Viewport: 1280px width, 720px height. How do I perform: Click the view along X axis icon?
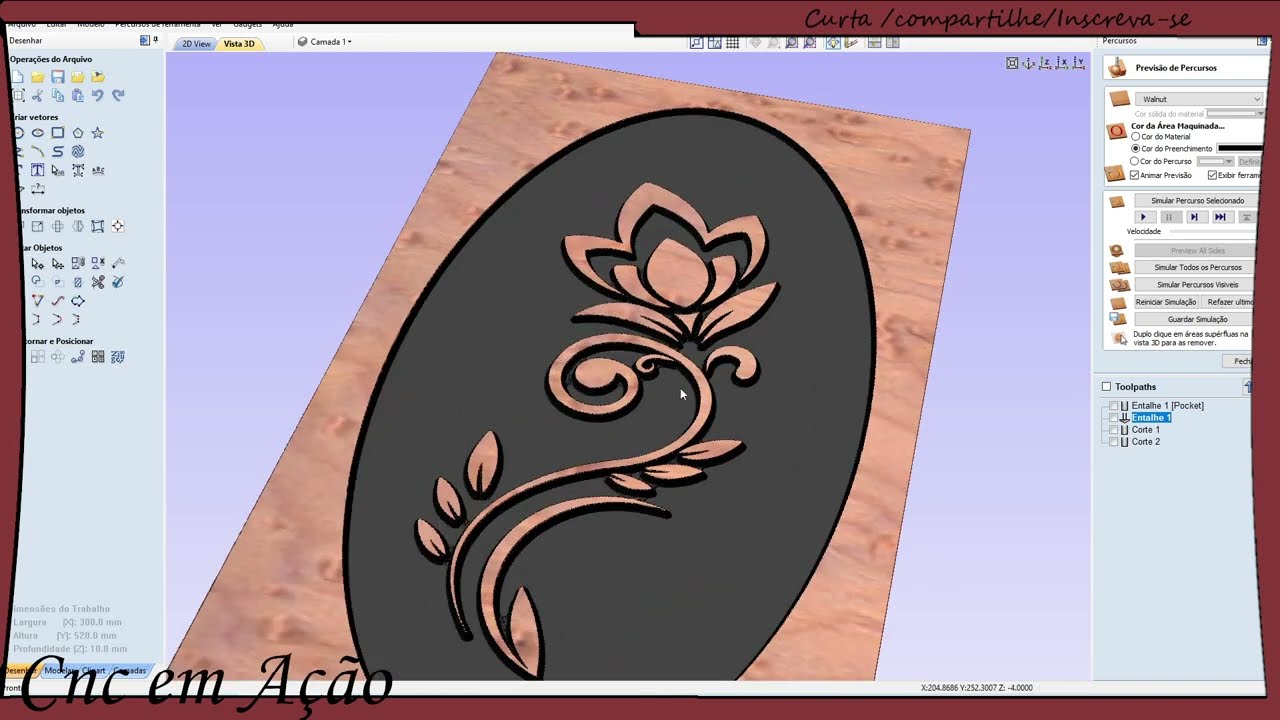click(1062, 63)
